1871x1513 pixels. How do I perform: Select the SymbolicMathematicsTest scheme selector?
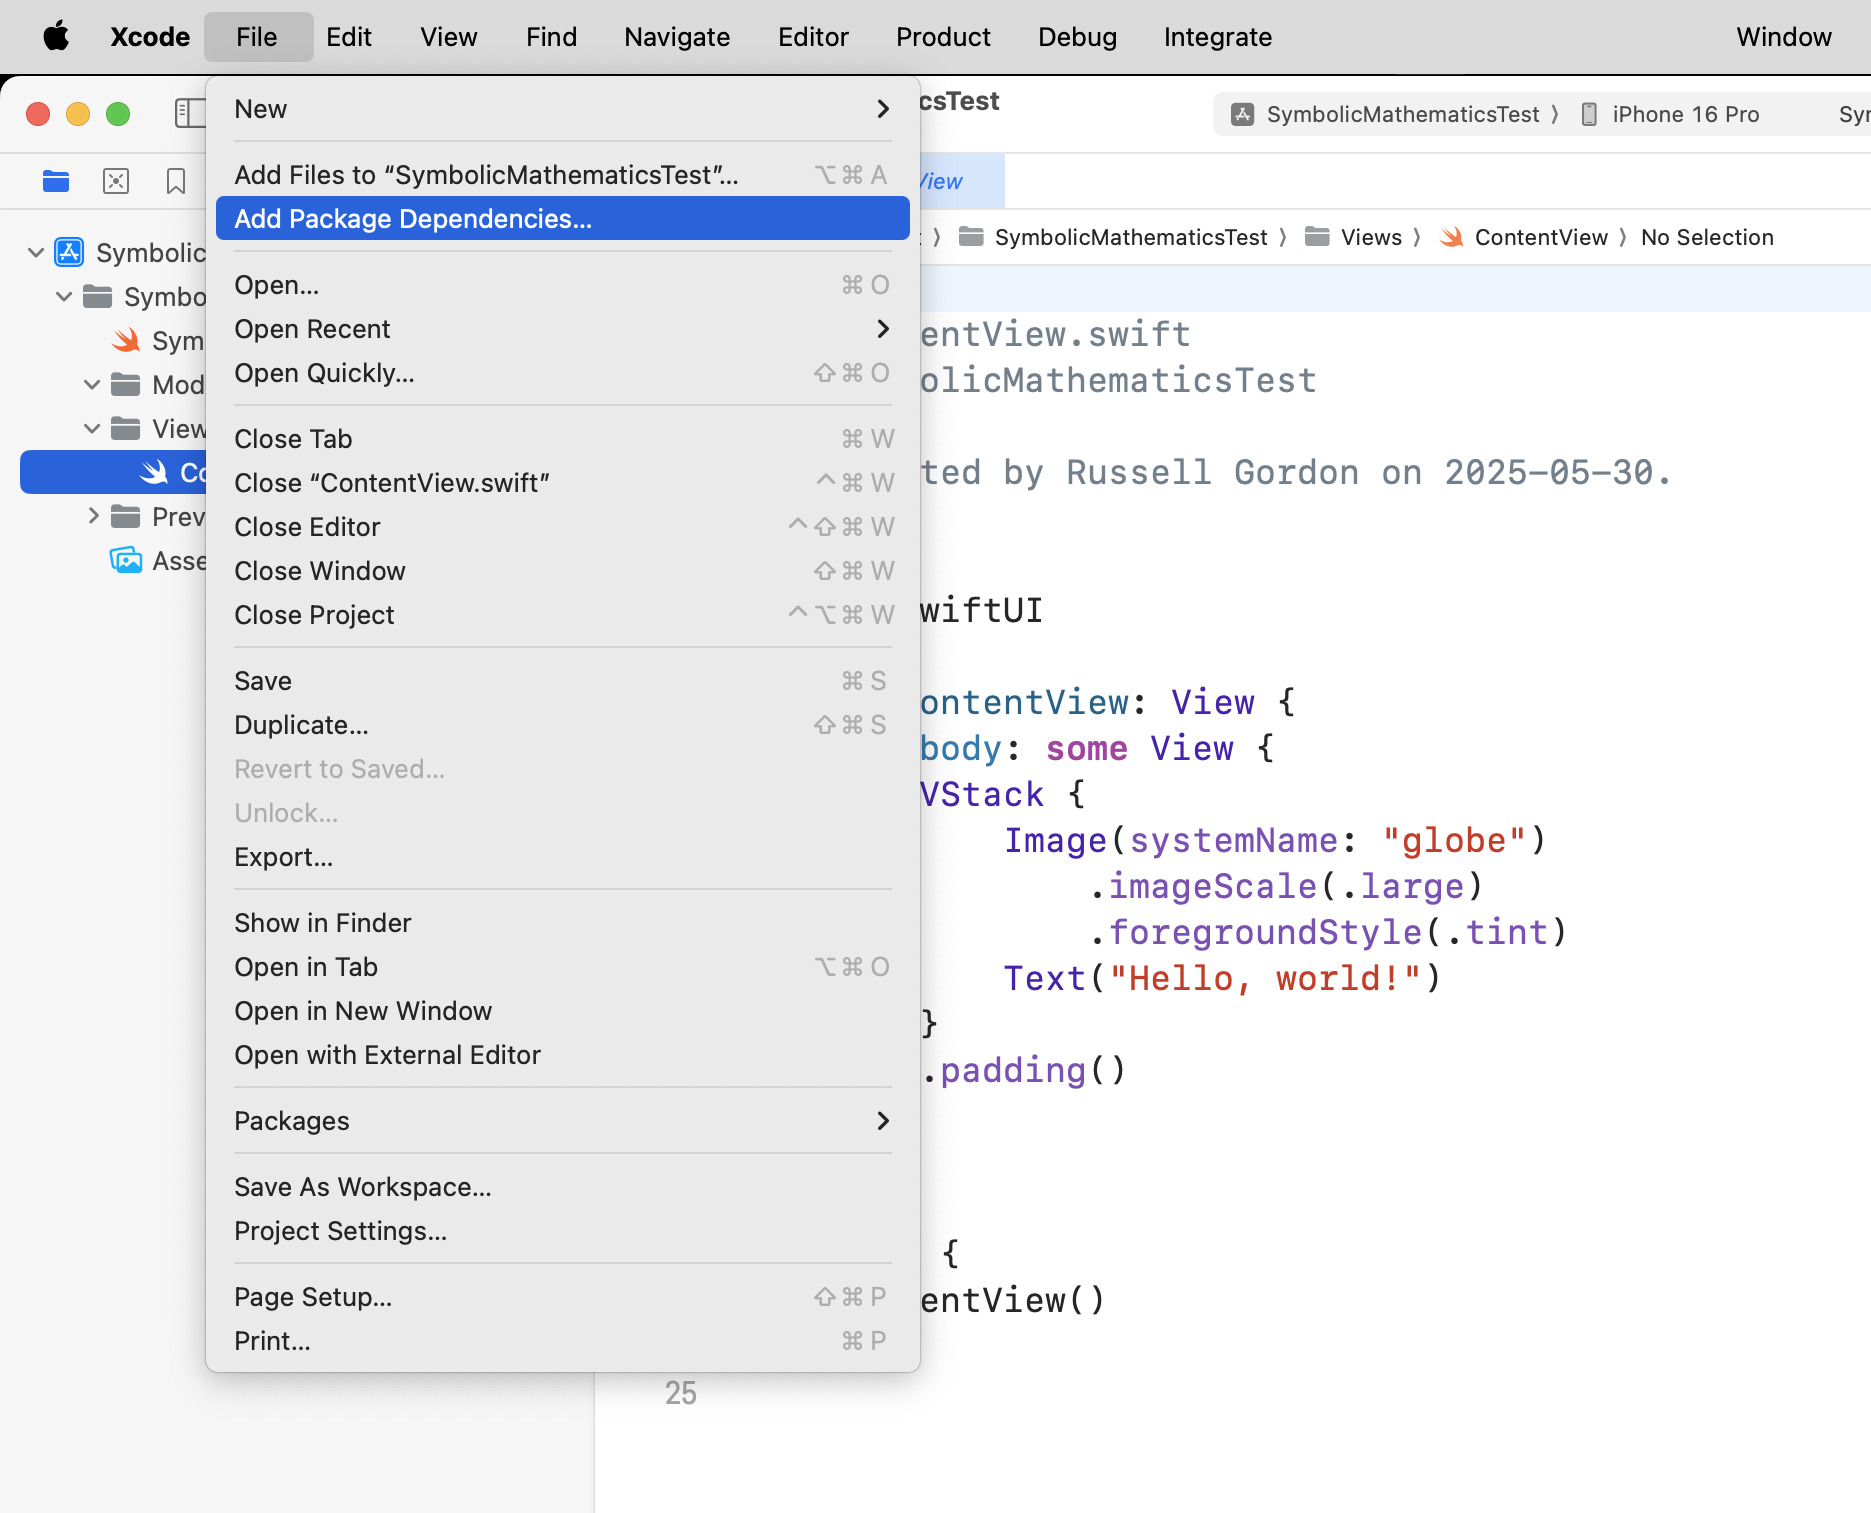pyautogui.click(x=1401, y=114)
